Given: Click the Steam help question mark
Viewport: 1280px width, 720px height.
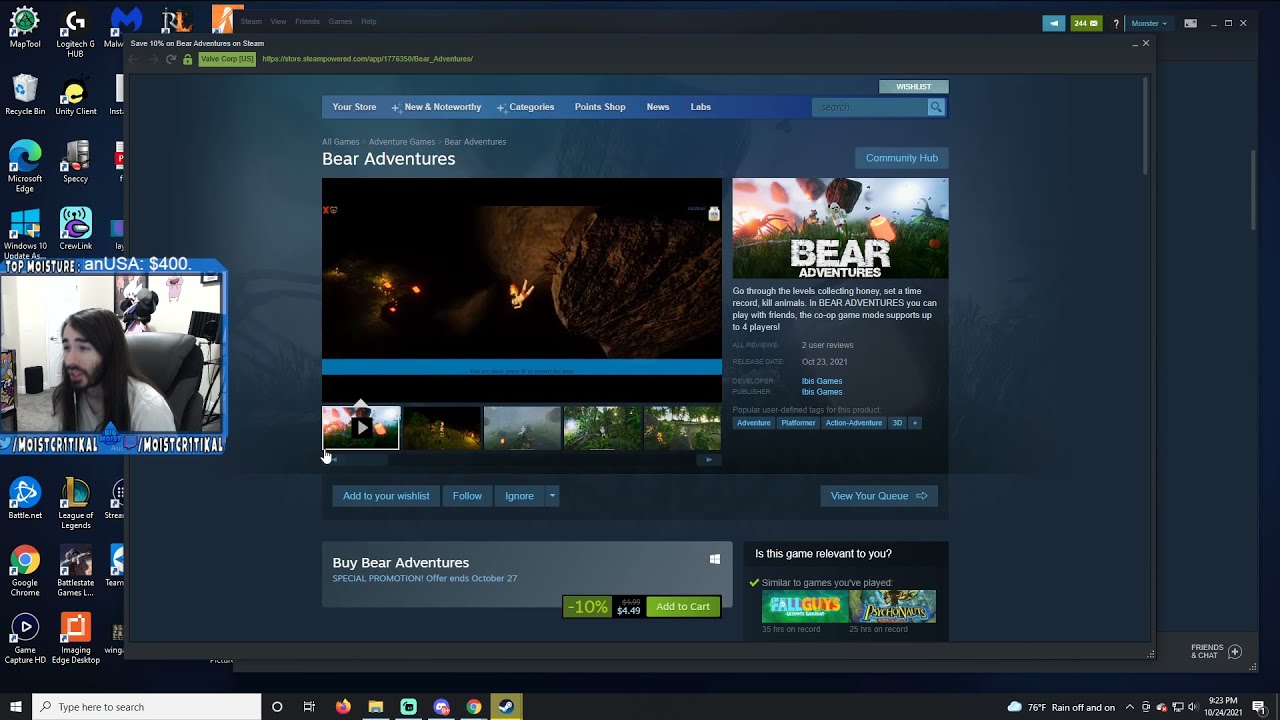Looking at the screenshot, I should click(1116, 23).
